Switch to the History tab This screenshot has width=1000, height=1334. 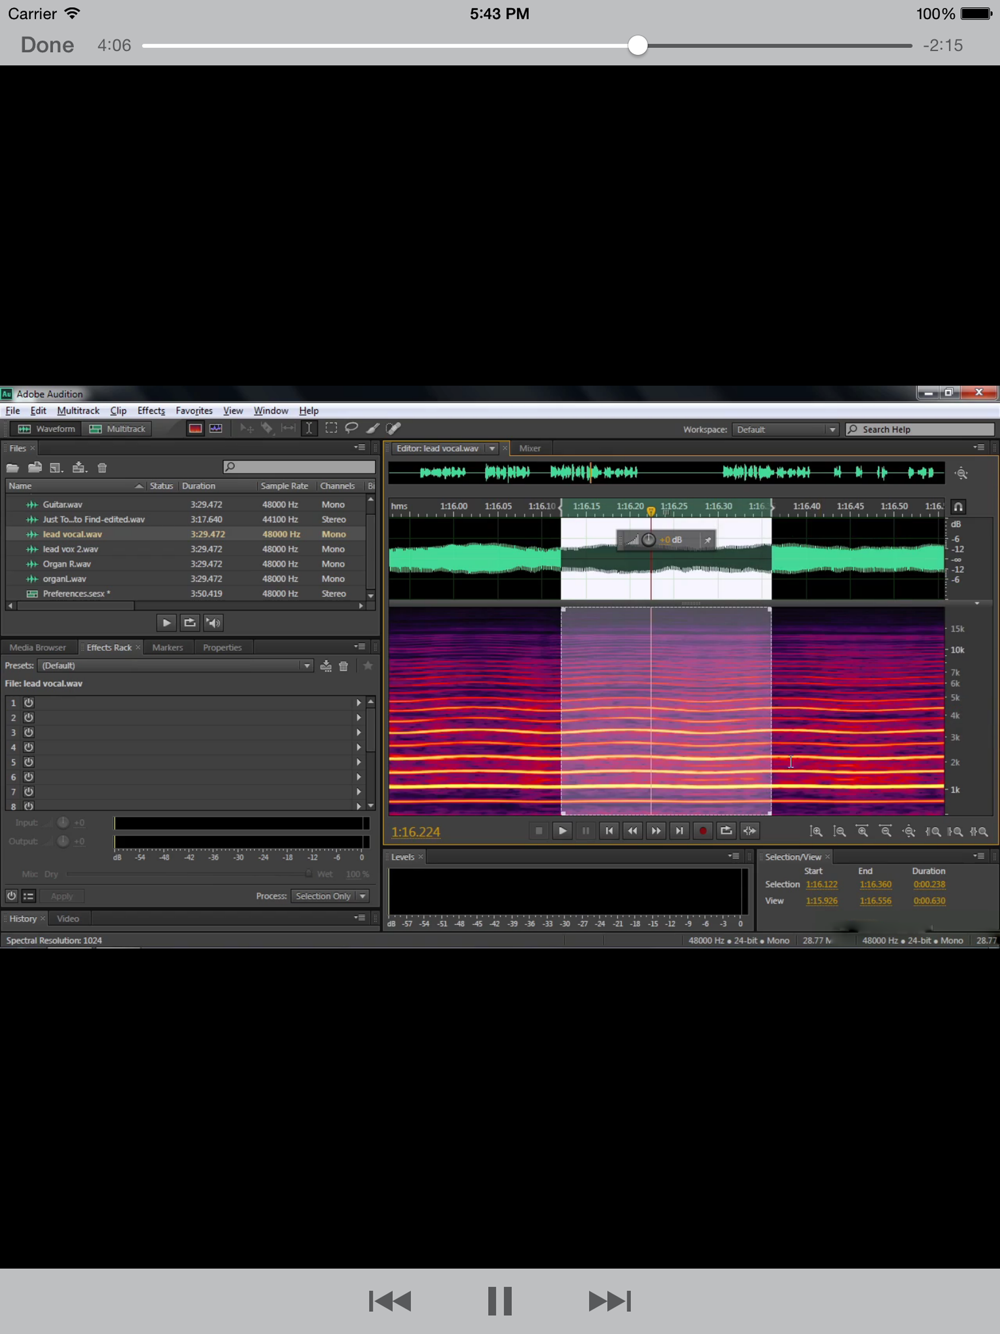(x=23, y=919)
